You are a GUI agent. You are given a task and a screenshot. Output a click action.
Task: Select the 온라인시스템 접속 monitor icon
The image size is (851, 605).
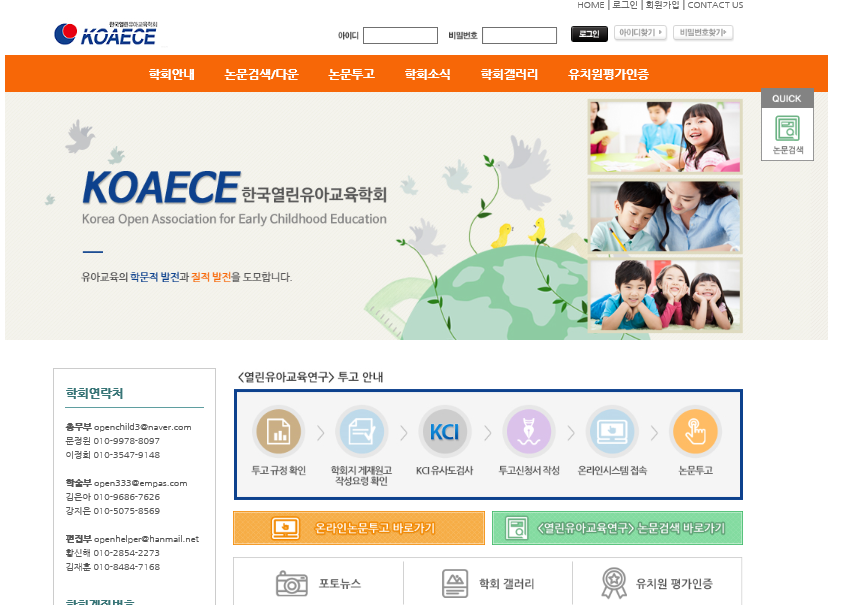pyautogui.click(x=612, y=432)
